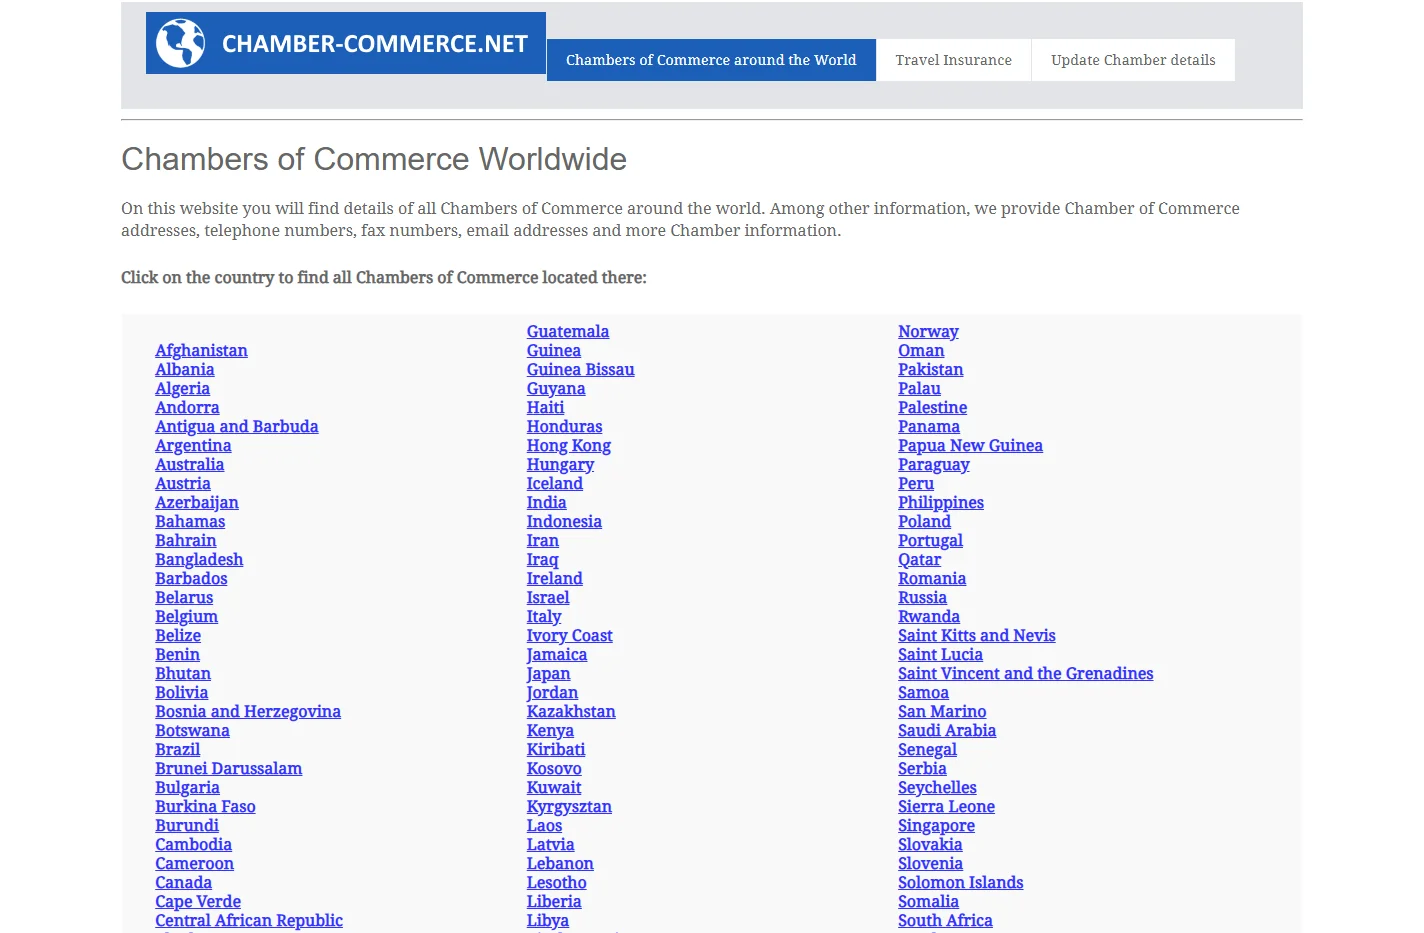
Task: Select Italy country link
Action: coord(544,616)
